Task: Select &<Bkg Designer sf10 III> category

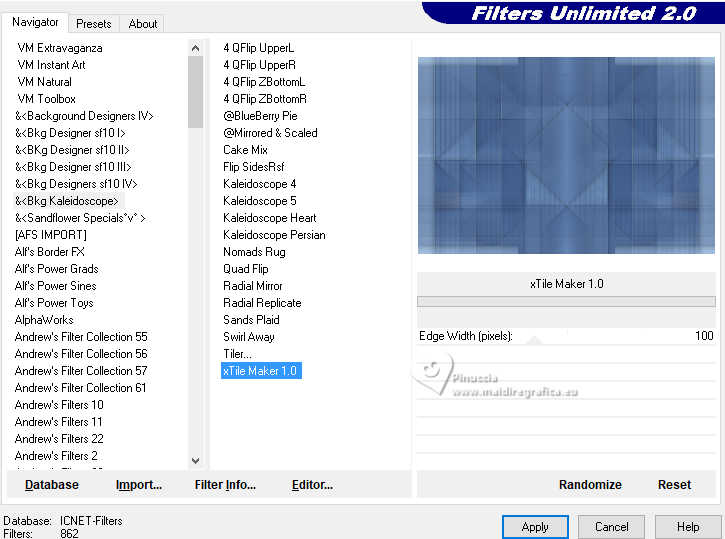Action: click(x=73, y=167)
